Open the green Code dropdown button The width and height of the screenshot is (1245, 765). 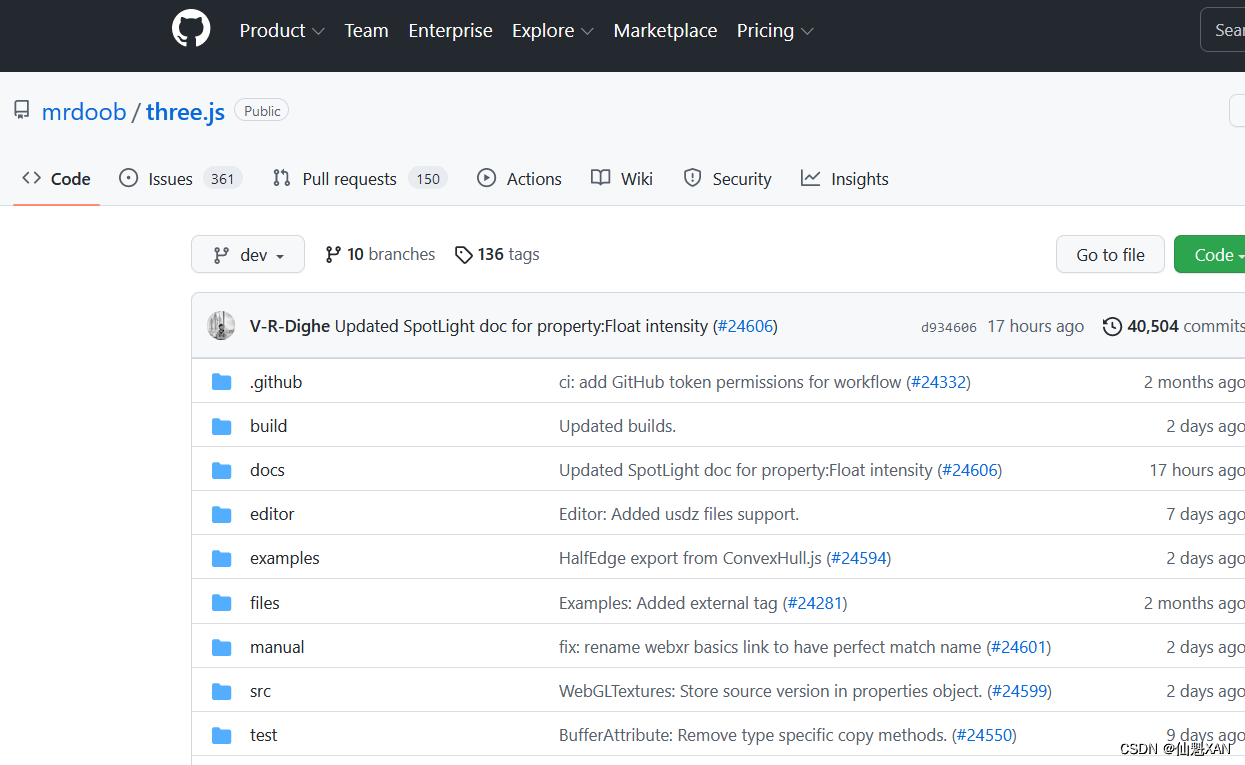point(1211,255)
